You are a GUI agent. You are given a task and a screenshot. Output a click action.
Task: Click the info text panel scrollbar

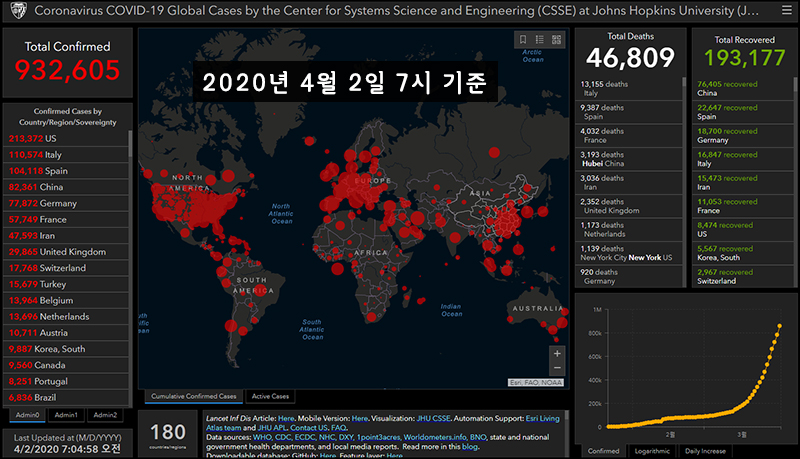coord(567,416)
